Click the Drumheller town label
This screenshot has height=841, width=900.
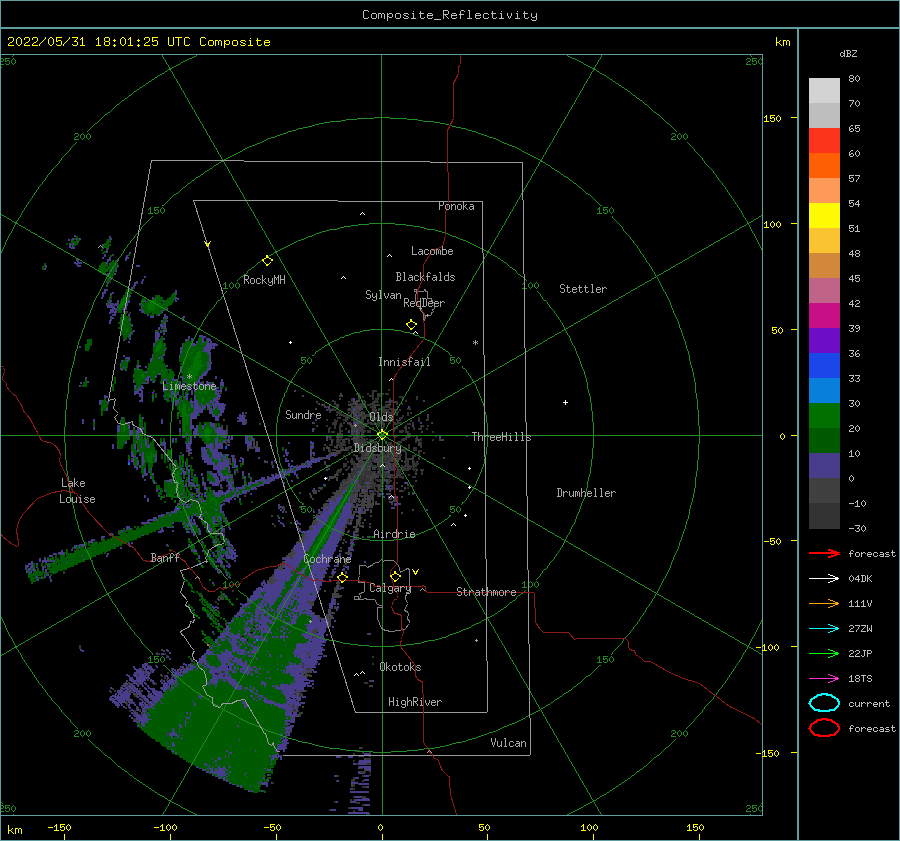point(586,493)
